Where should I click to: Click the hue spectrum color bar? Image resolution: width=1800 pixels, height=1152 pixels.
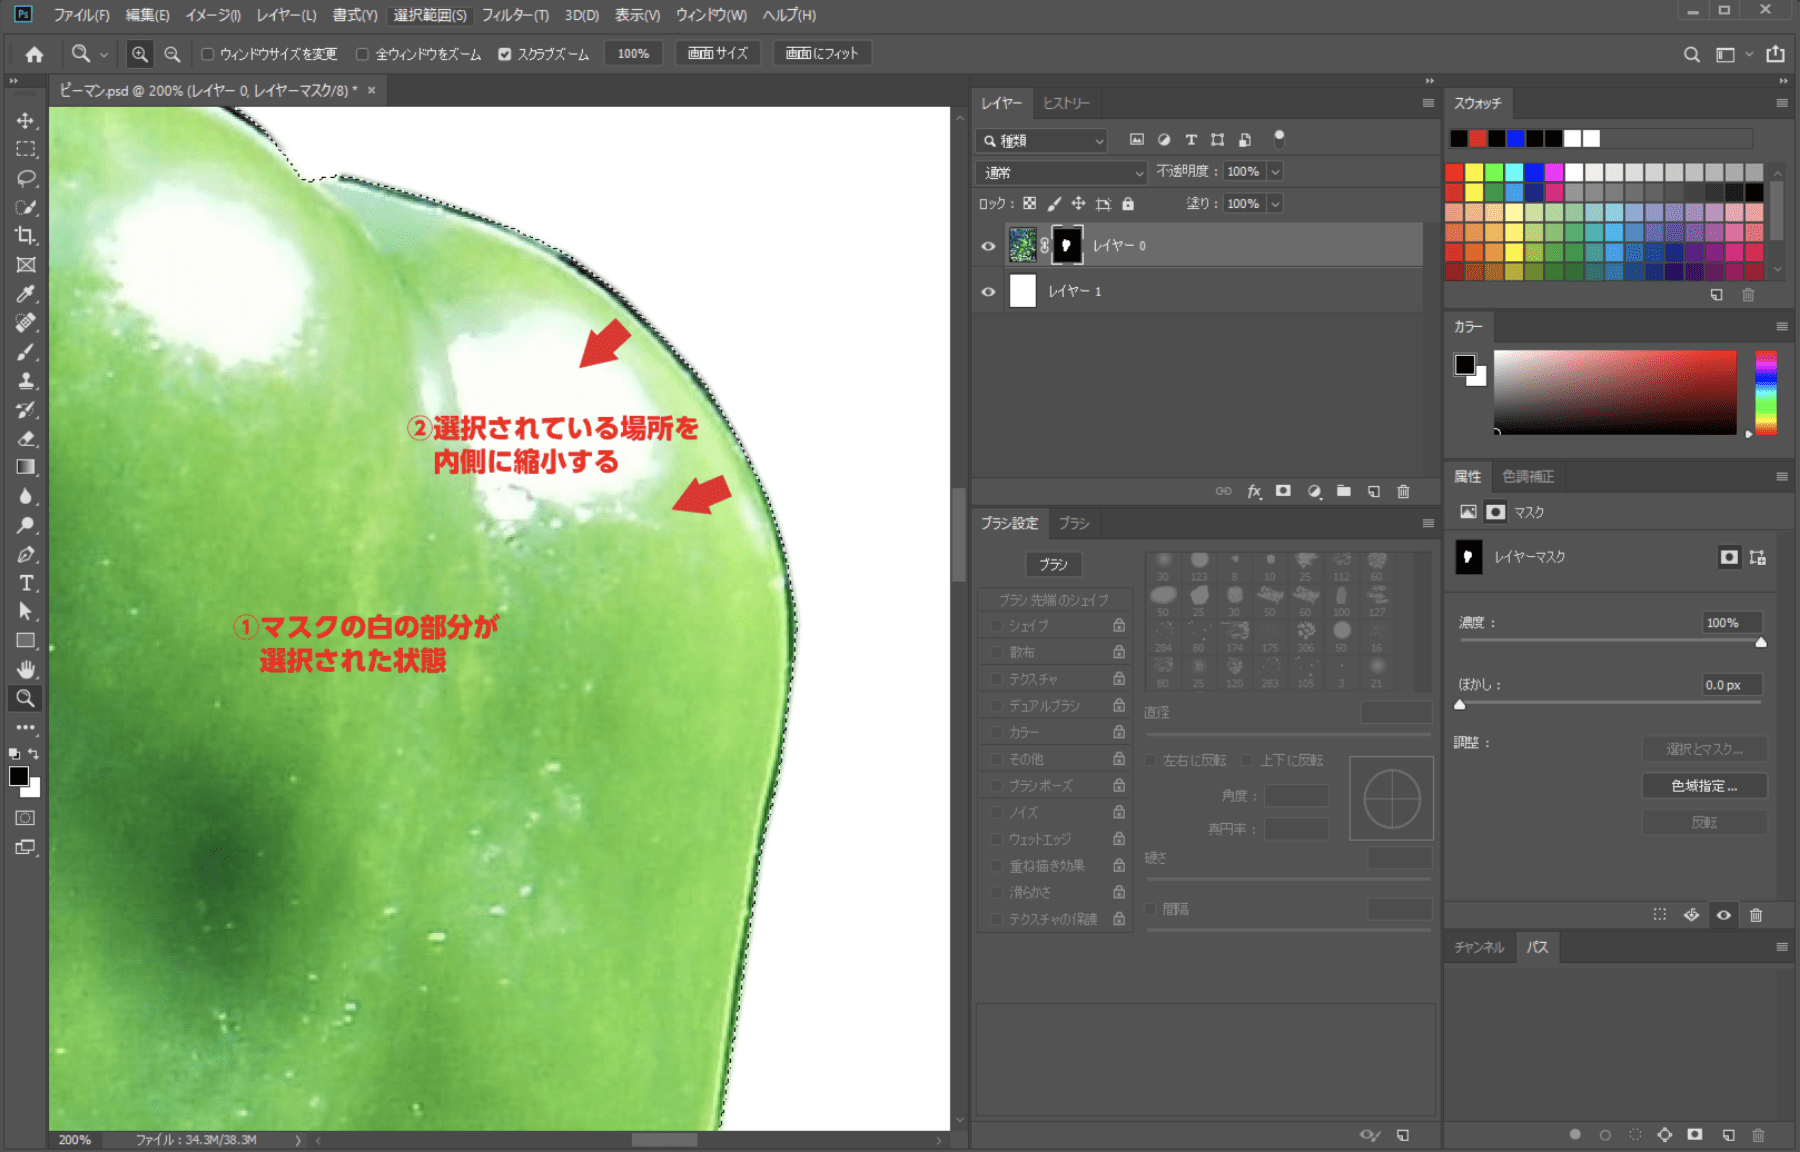tap(1765, 392)
